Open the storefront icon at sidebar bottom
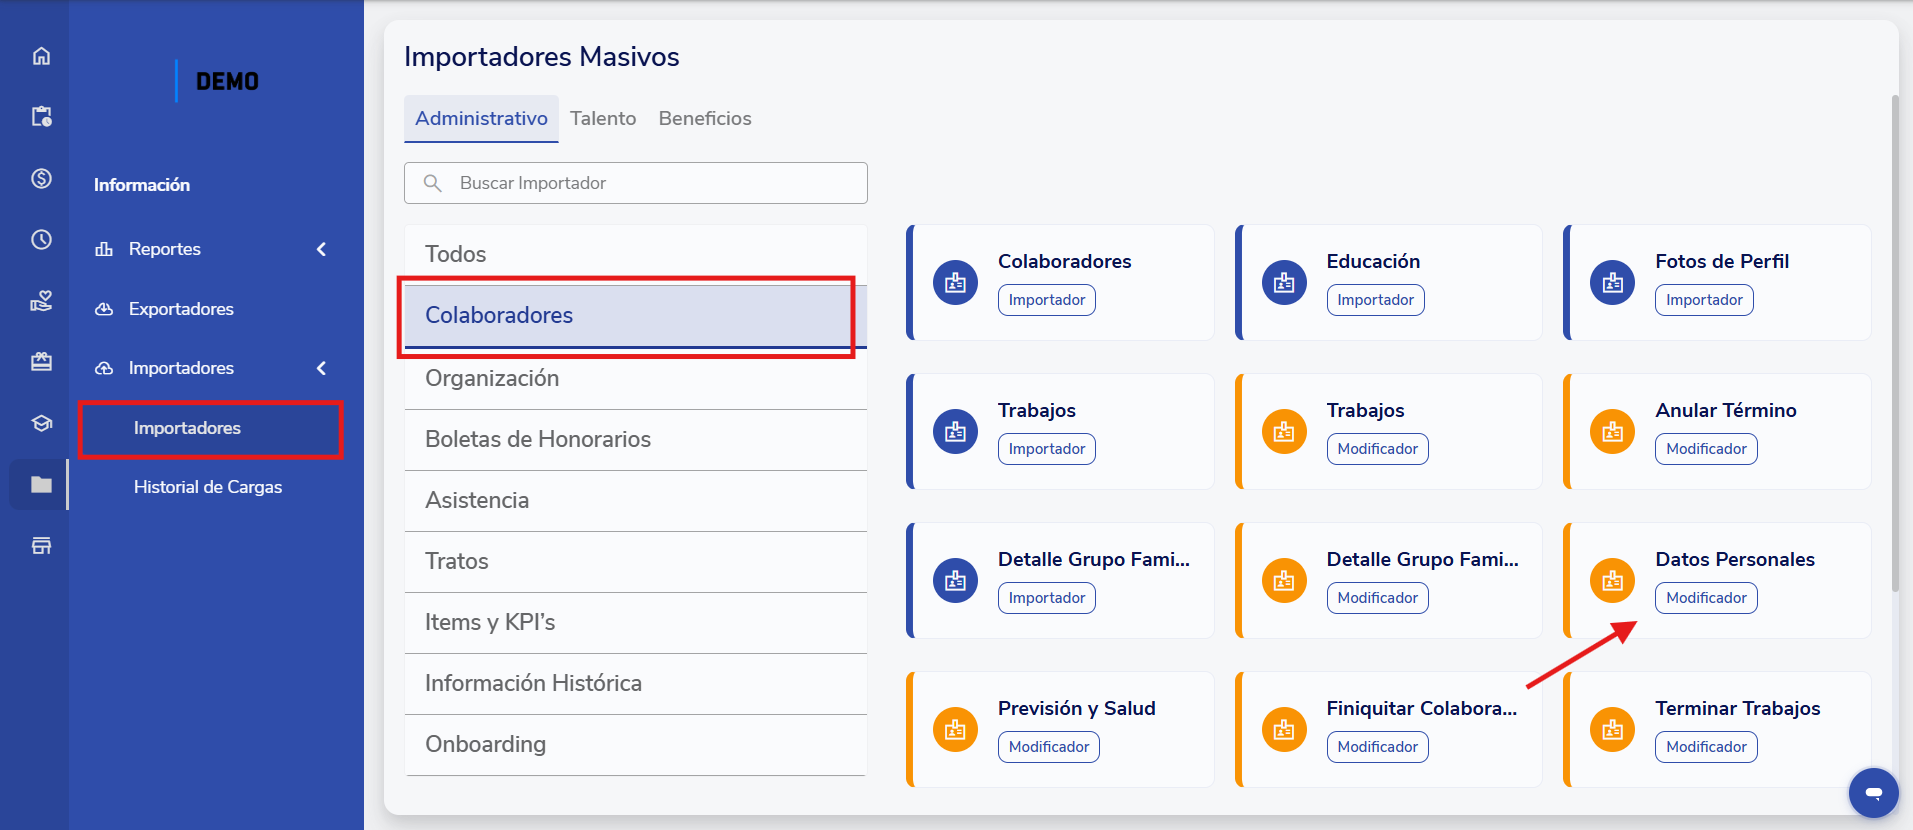This screenshot has height=830, width=1913. pyautogui.click(x=41, y=546)
